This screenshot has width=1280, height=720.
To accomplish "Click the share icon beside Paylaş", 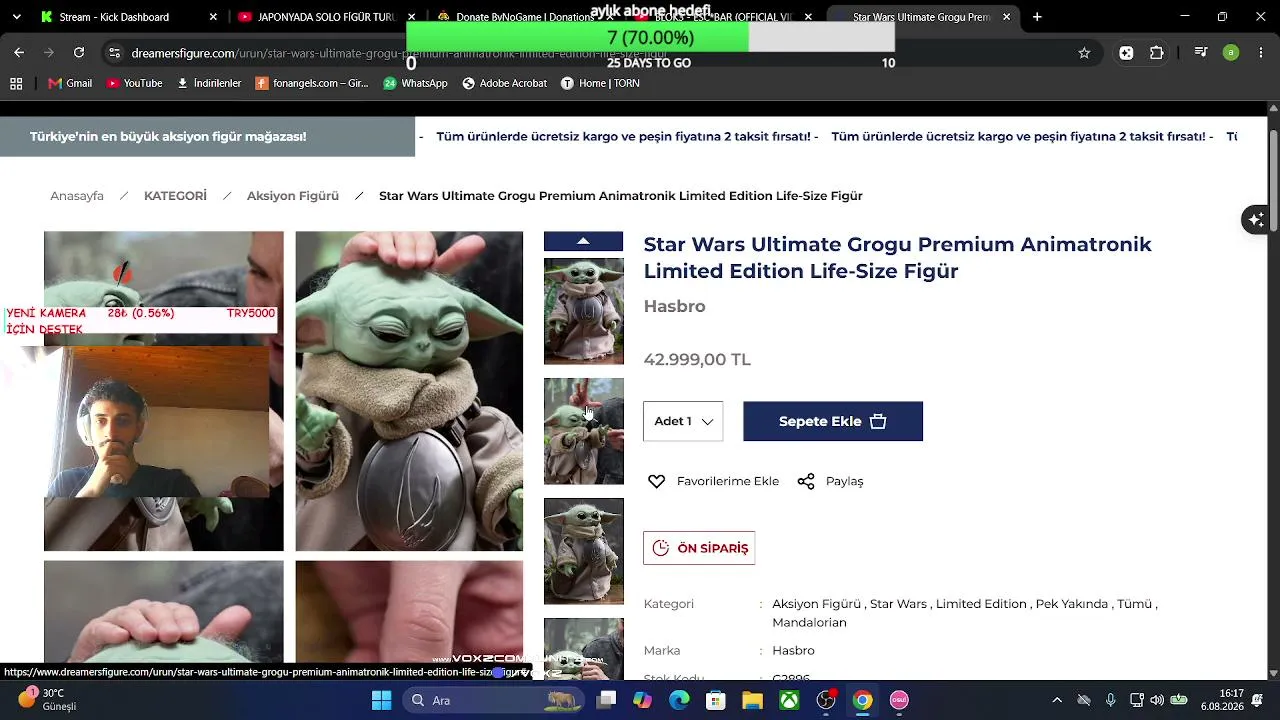I will [x=806, y=481].
